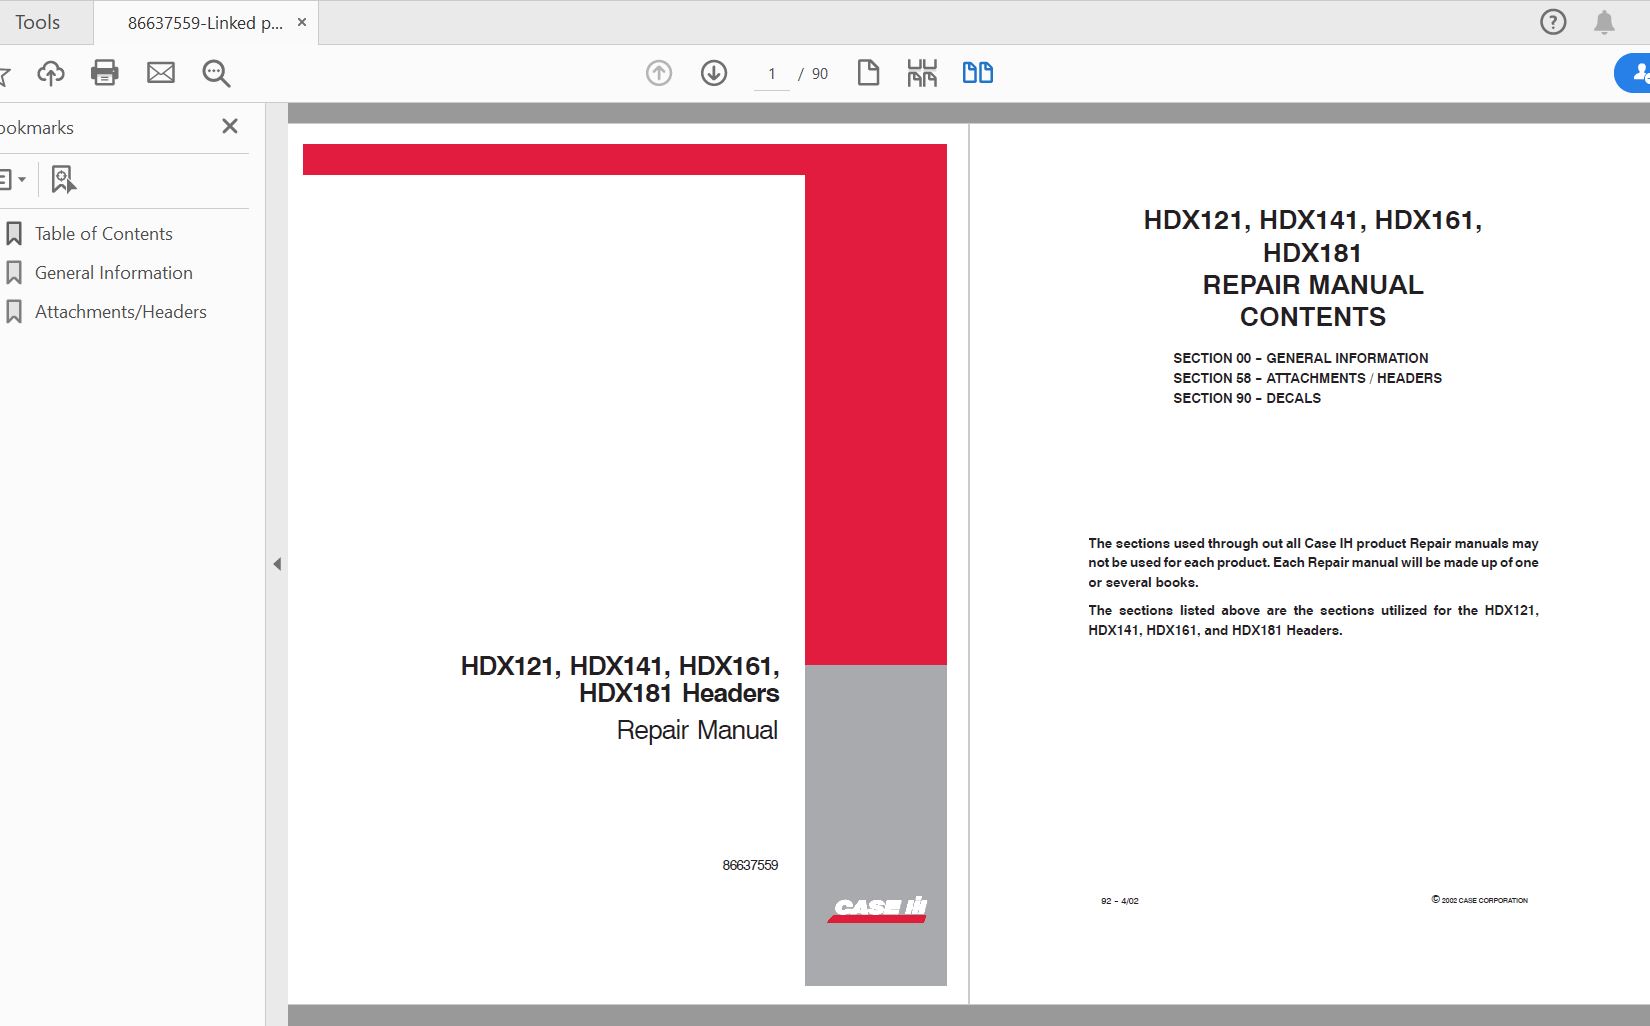Close the Bookmarks panel
Screen dimensions: 1650x1026
229,126
